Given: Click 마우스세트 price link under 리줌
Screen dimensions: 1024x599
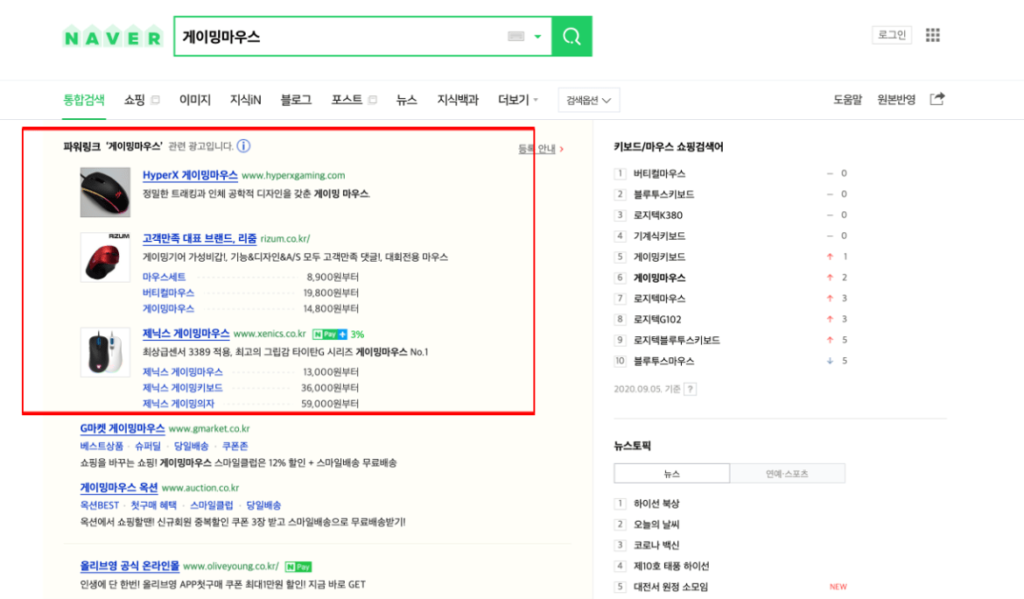Looking at the screenshot, I should click(164, 277).
